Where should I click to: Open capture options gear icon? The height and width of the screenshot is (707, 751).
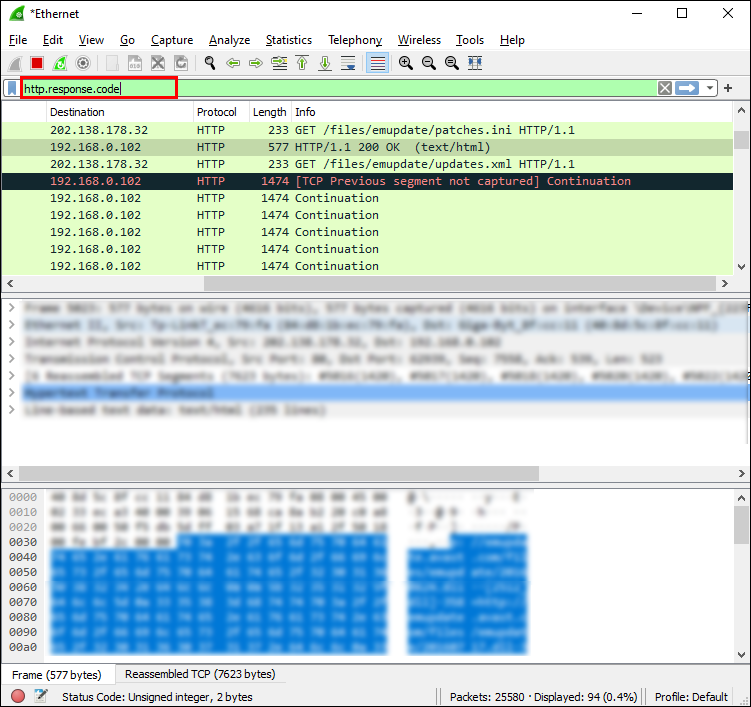(83, 63)
